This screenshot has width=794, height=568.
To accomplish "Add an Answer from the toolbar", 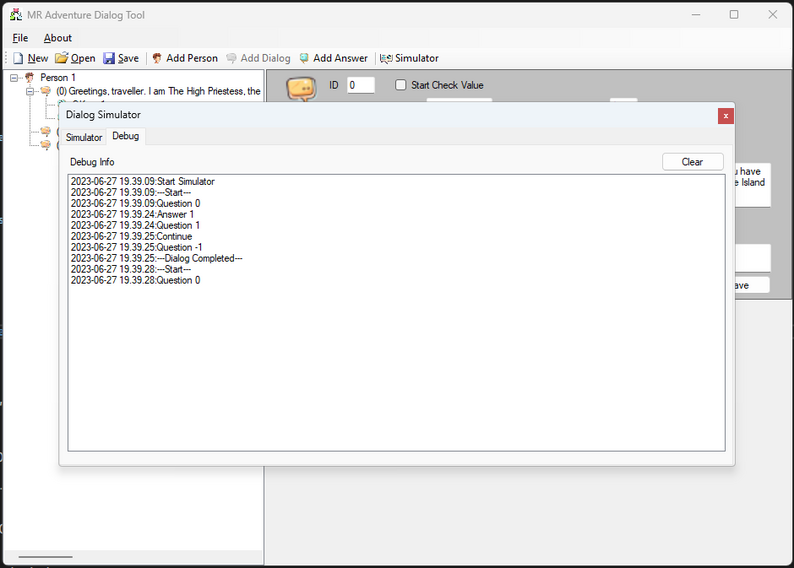I will pos(333,58).
